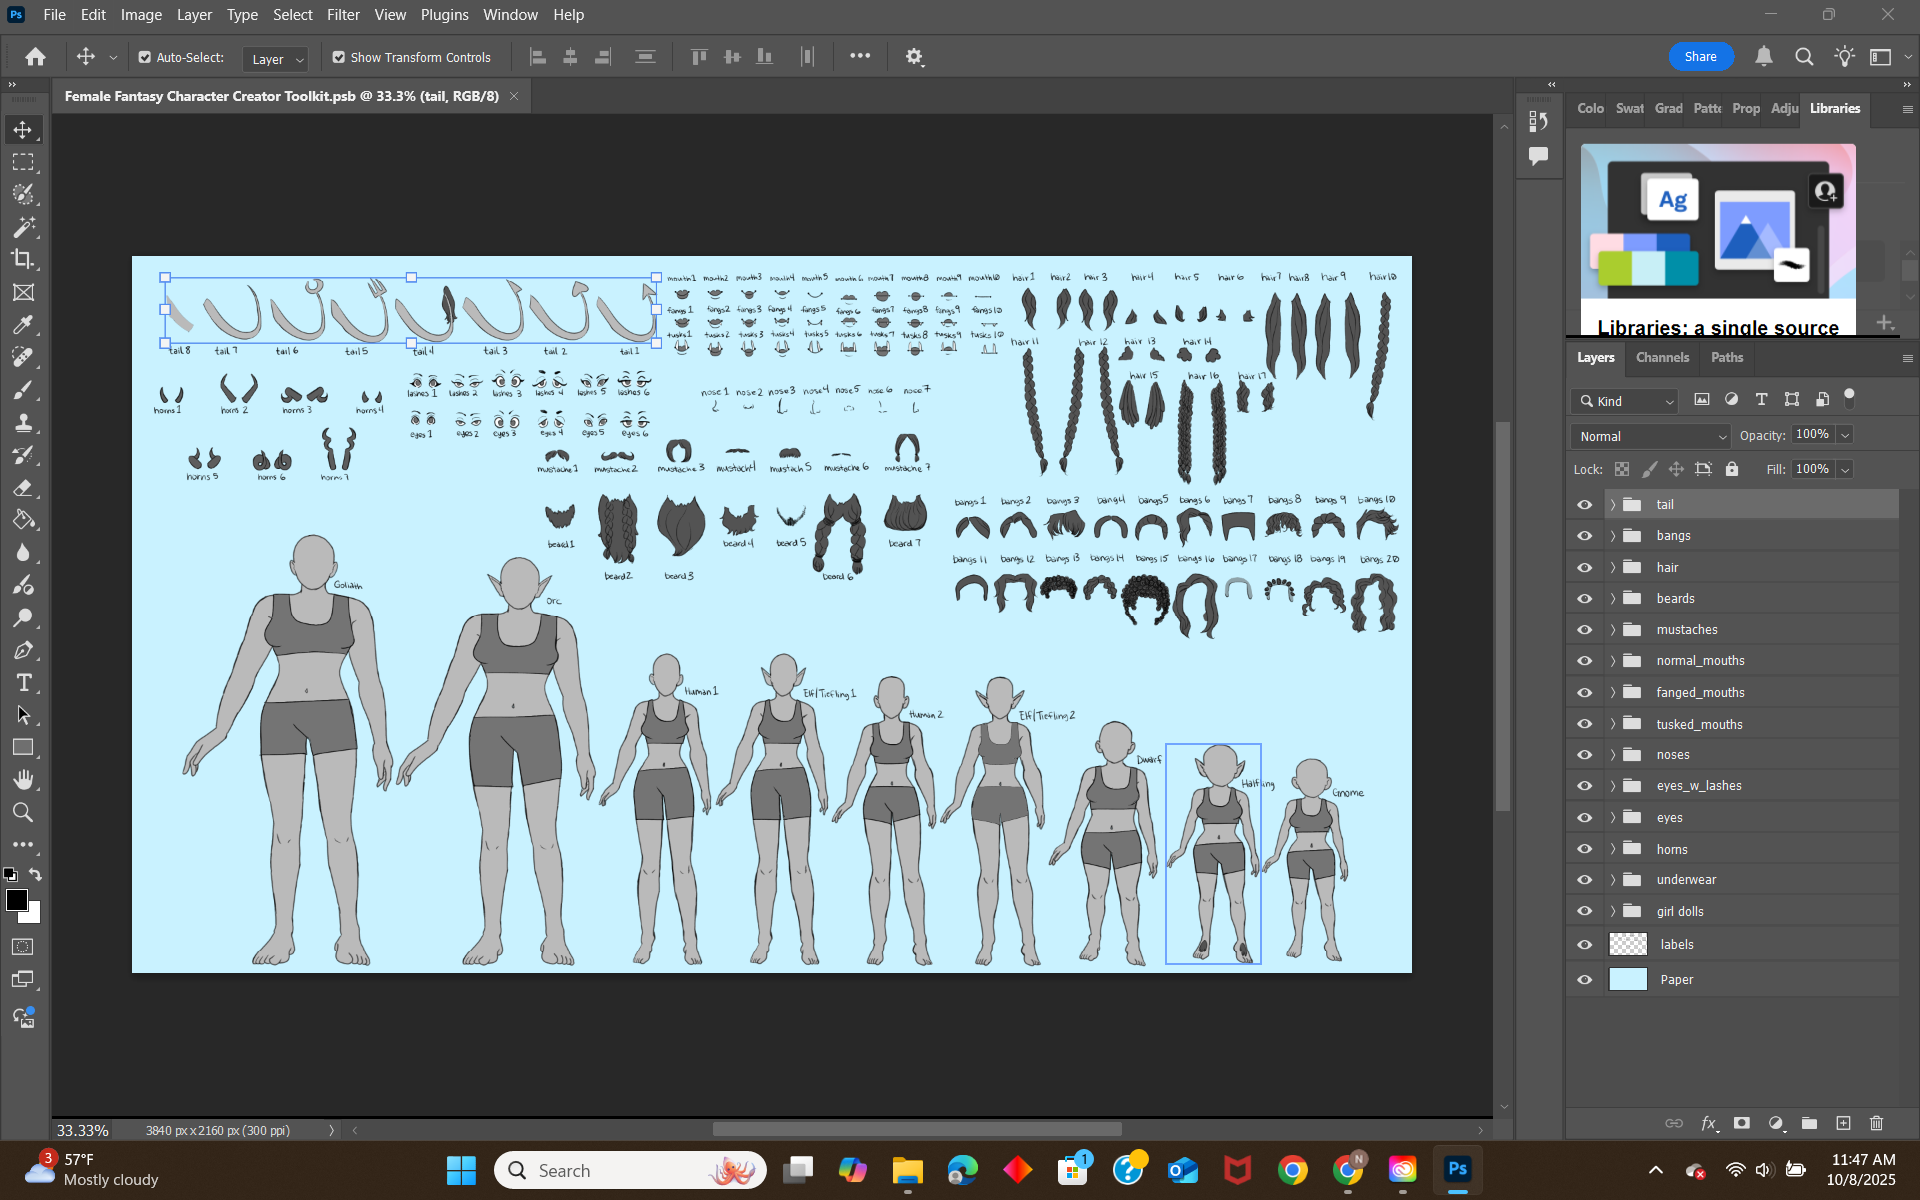Open the Auto-Select Layer dropdown
The height and width of the screenshot is (1200, 1920).
pyautogui.click(x=275, y=59)
